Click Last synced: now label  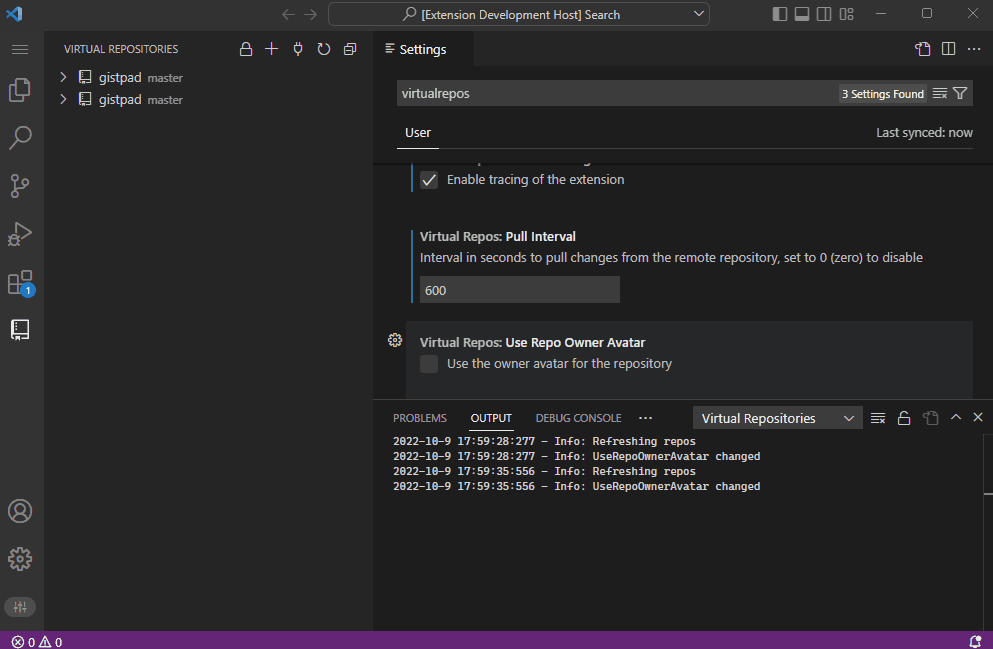click(924, 132)
